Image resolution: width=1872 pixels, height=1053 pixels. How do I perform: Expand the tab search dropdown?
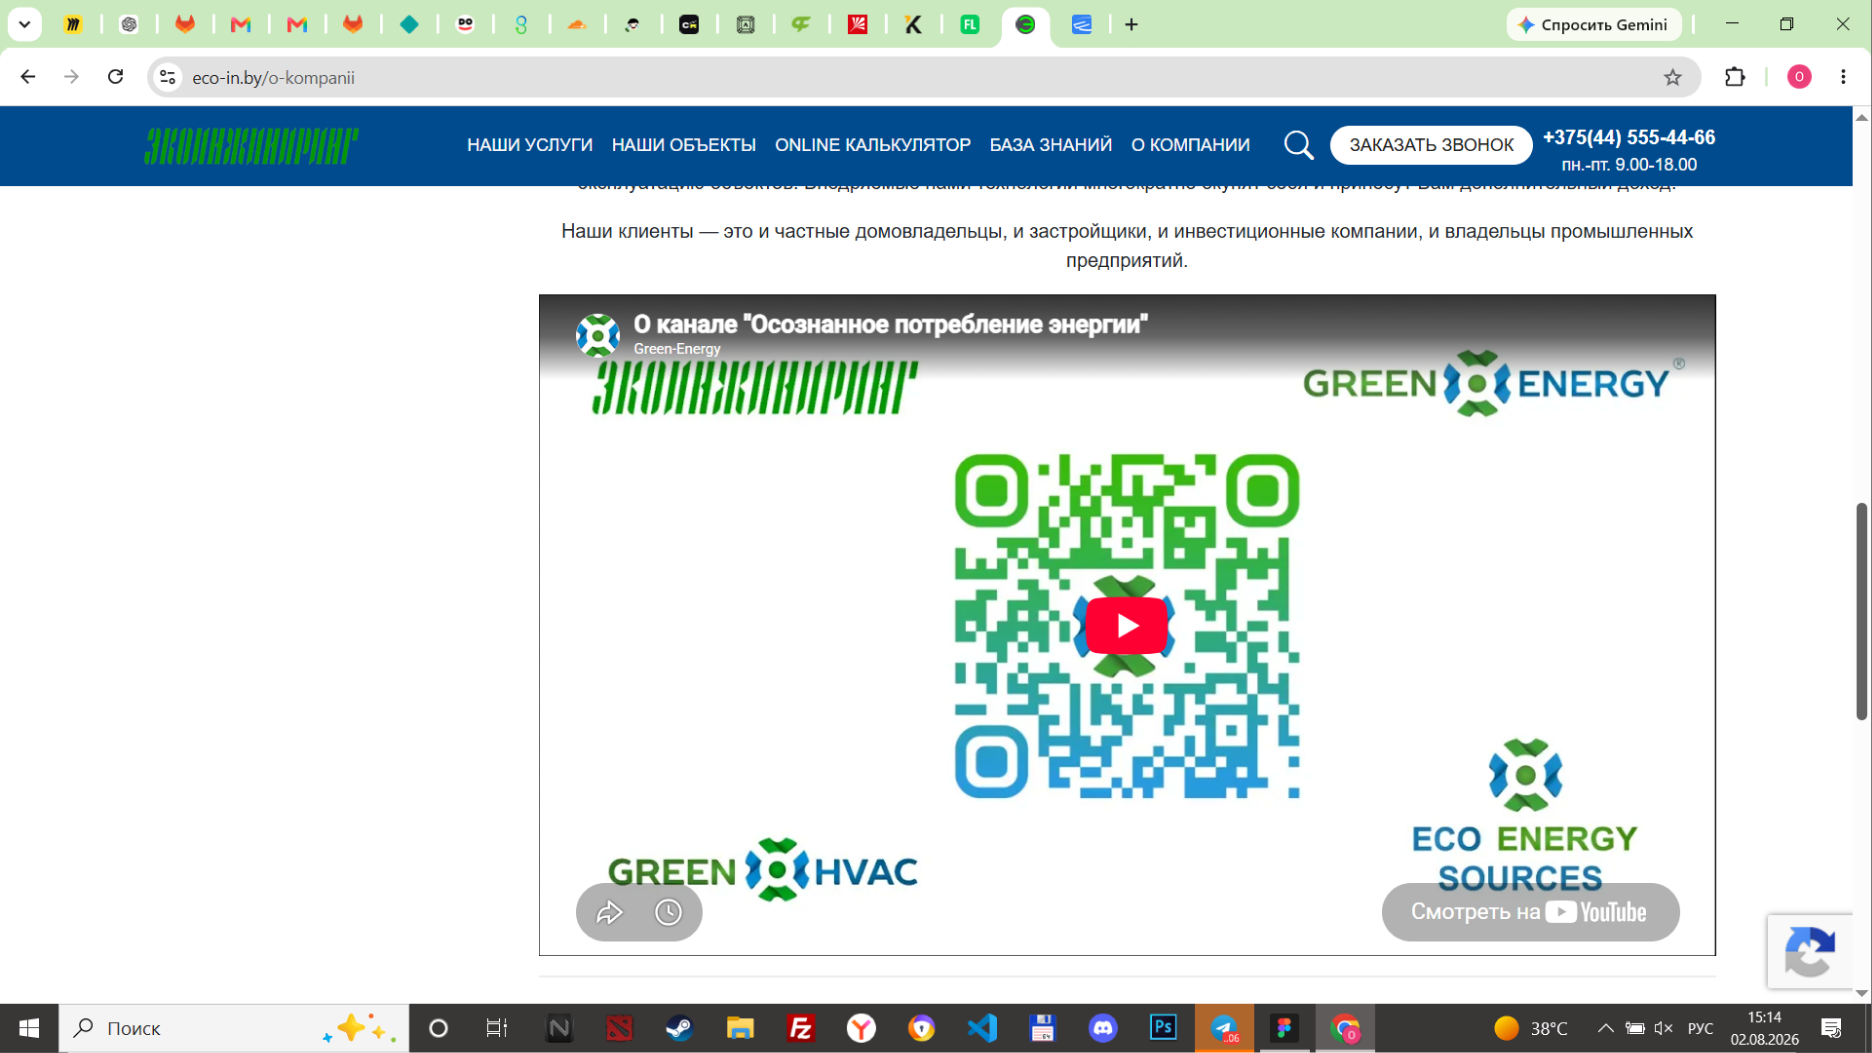pos(24,25)
